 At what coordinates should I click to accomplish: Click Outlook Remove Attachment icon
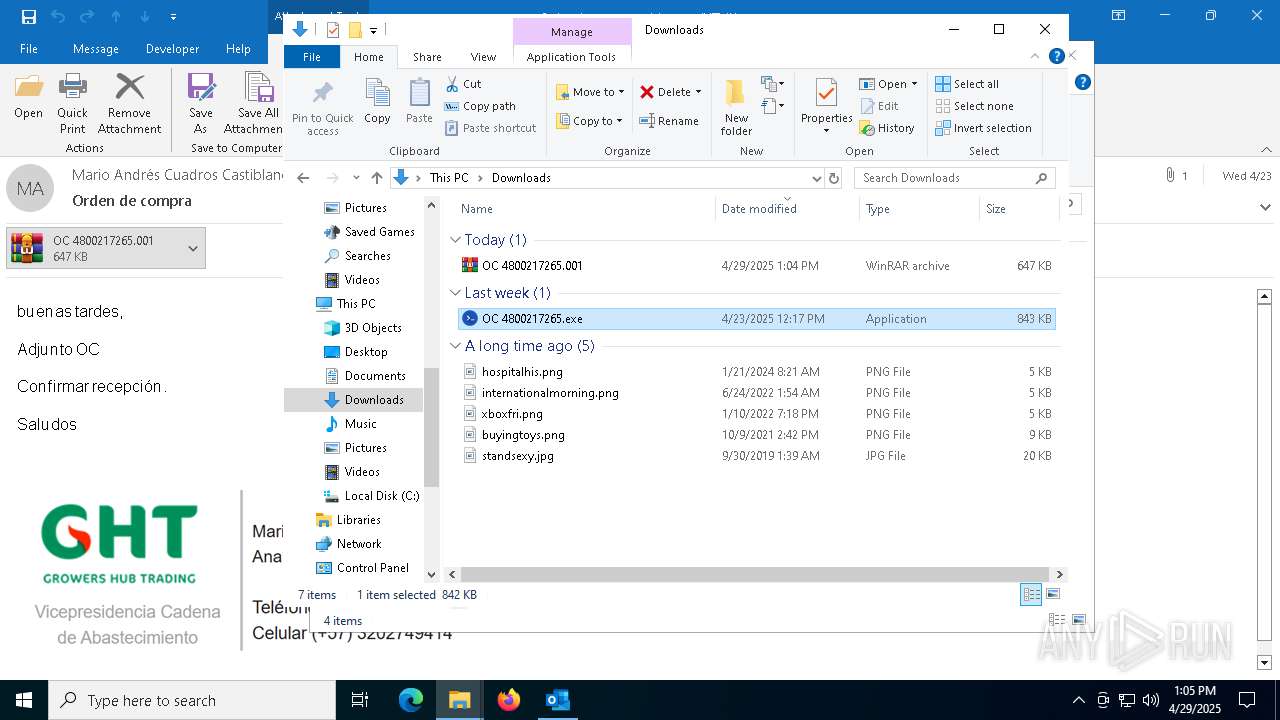[130, 87]
